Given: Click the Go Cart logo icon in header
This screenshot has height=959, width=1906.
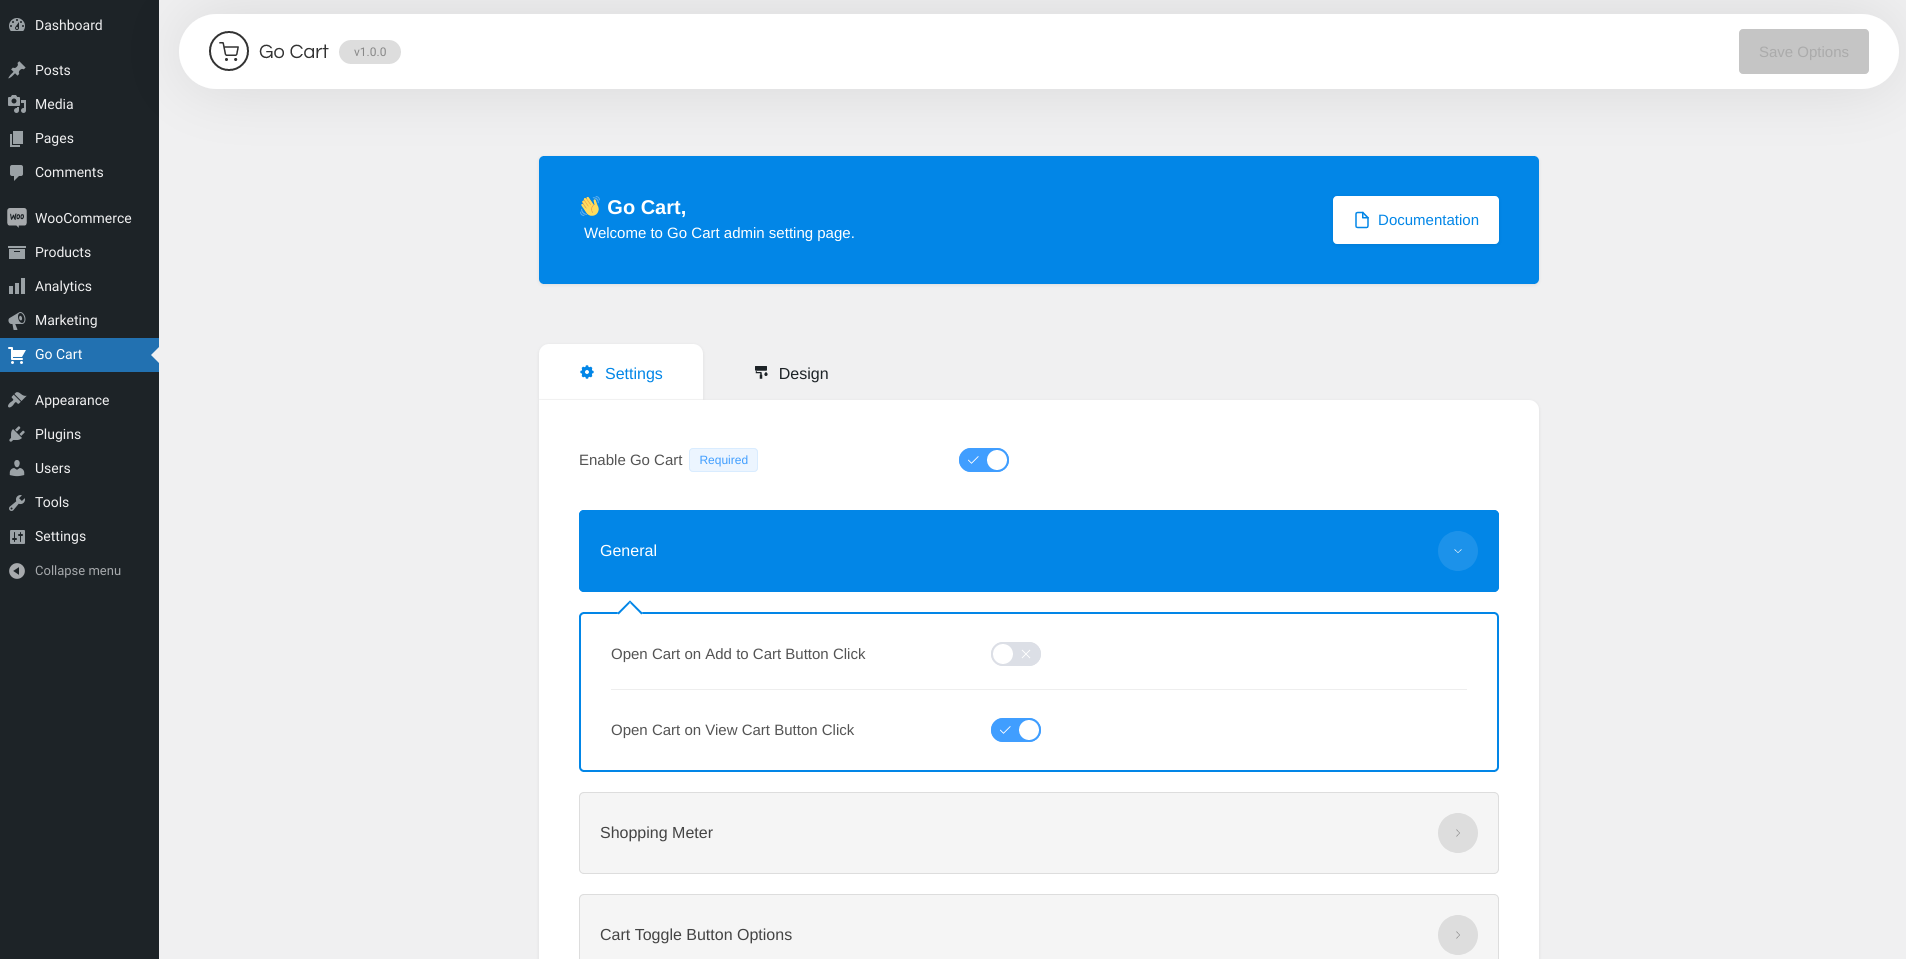Looking at the screenshot, I should [229, 52].
